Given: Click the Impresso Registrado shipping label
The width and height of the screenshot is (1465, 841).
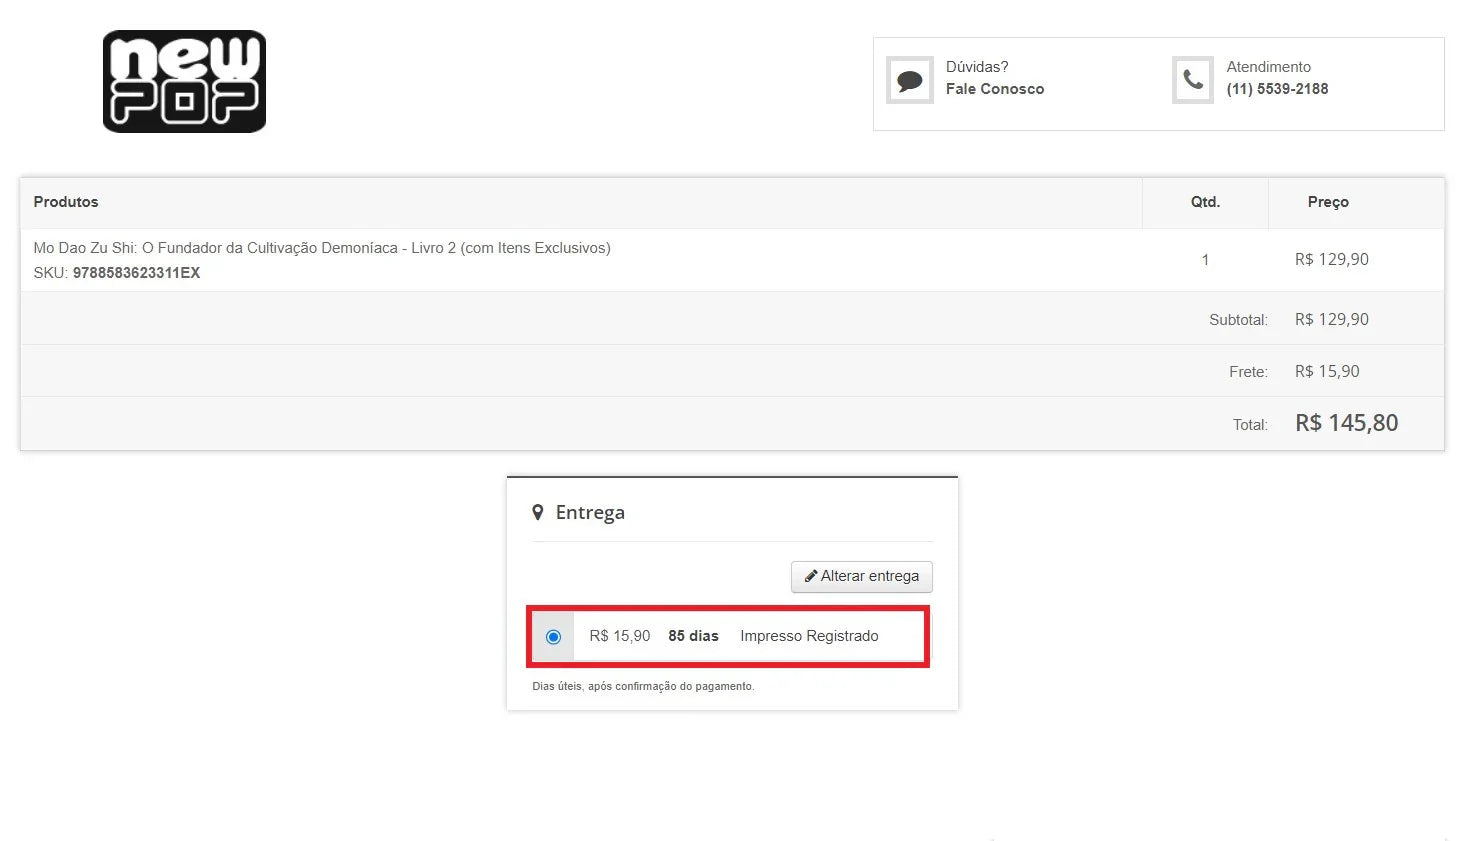Looking at the screenshot, I should [809, 636].
